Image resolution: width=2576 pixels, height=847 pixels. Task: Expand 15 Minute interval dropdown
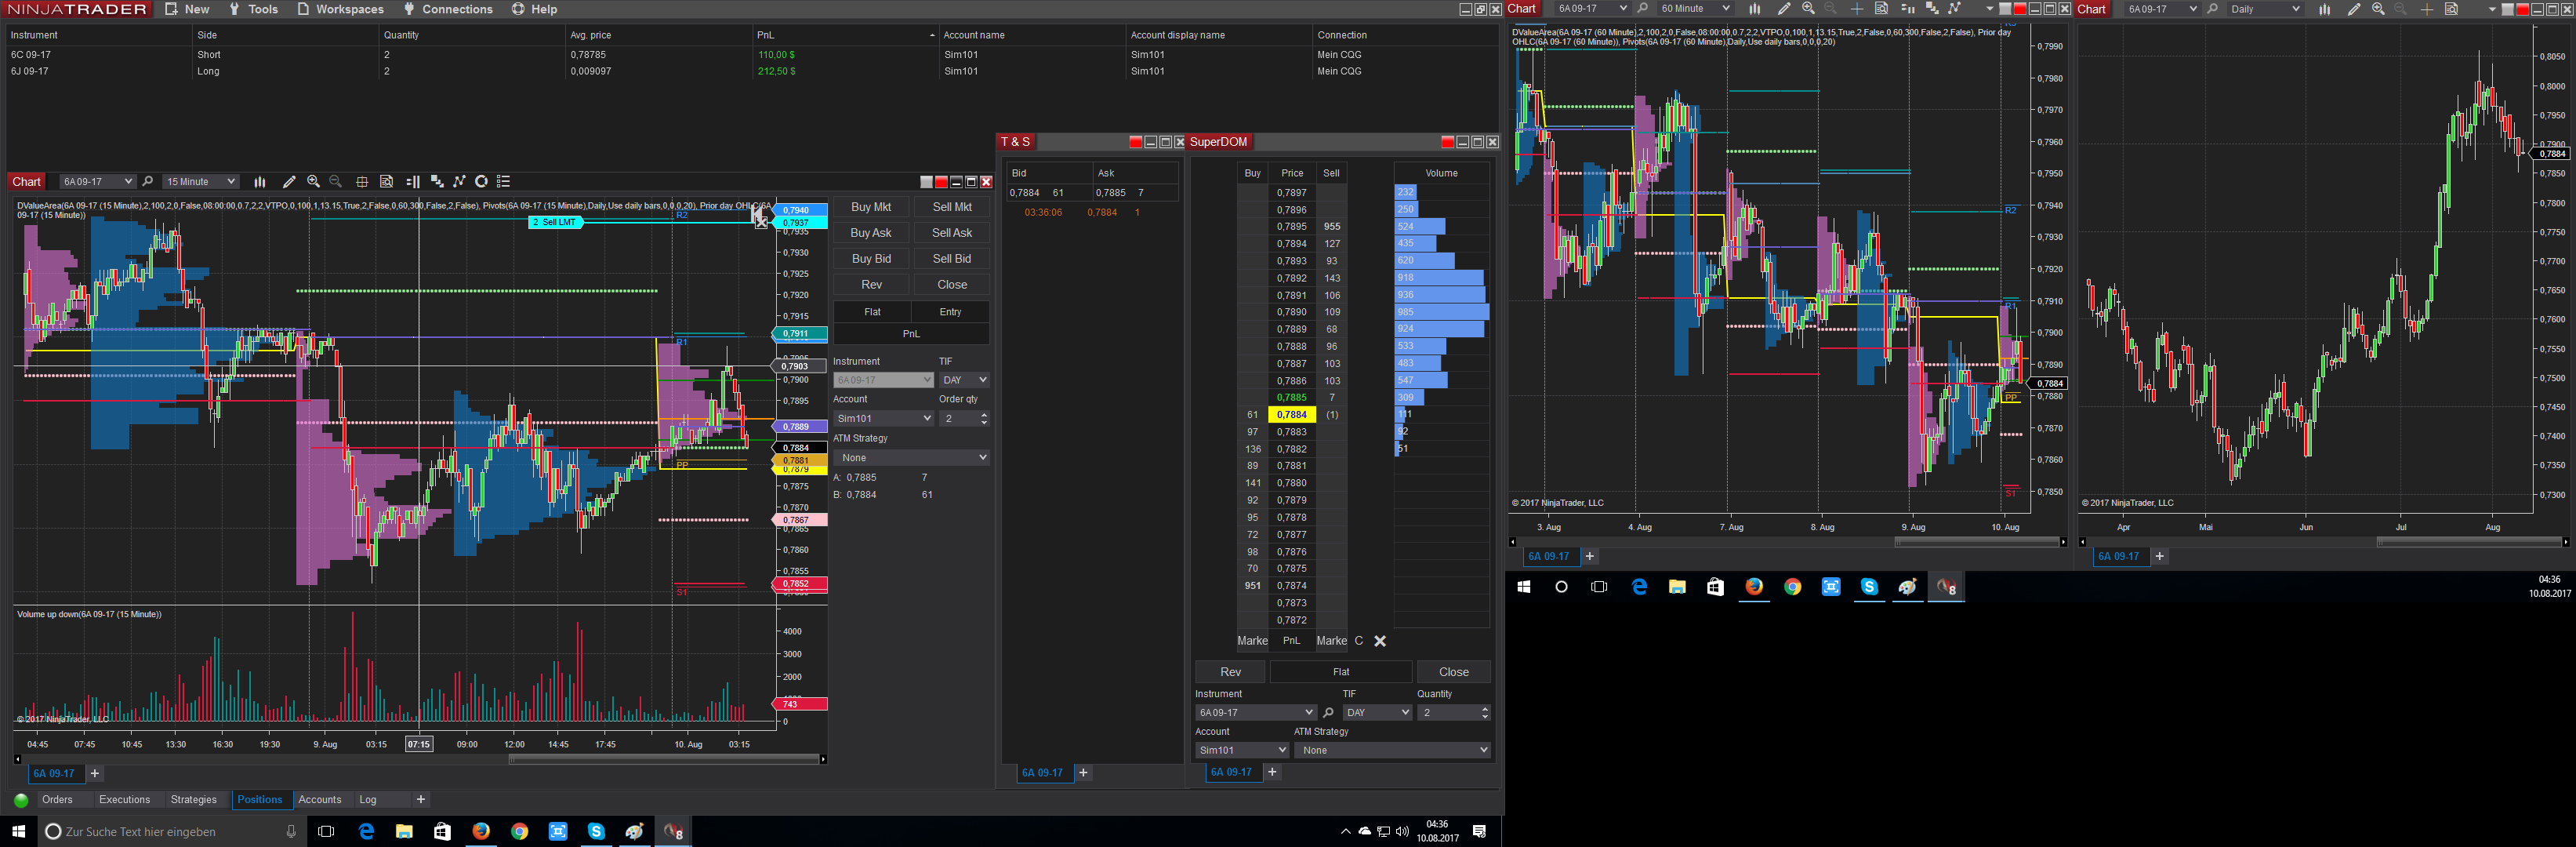coord(231,182)
